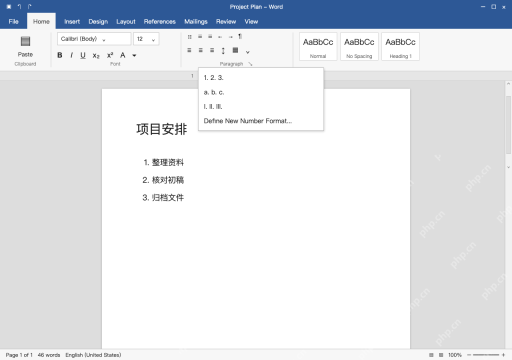Click the zoom slider in status bar
The width and height of the screenshot is (512, 360).
point(486,355)
